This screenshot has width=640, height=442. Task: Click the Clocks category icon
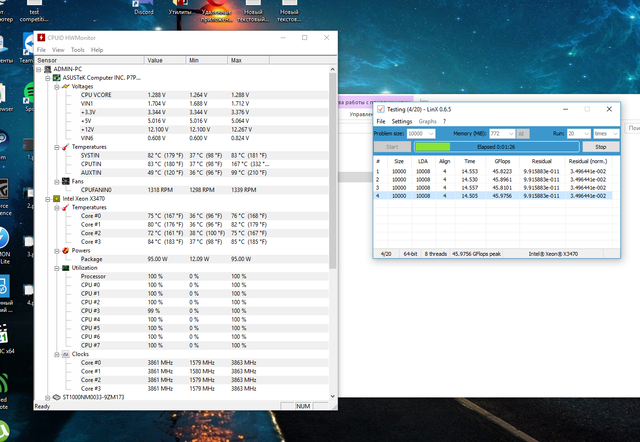66,354
